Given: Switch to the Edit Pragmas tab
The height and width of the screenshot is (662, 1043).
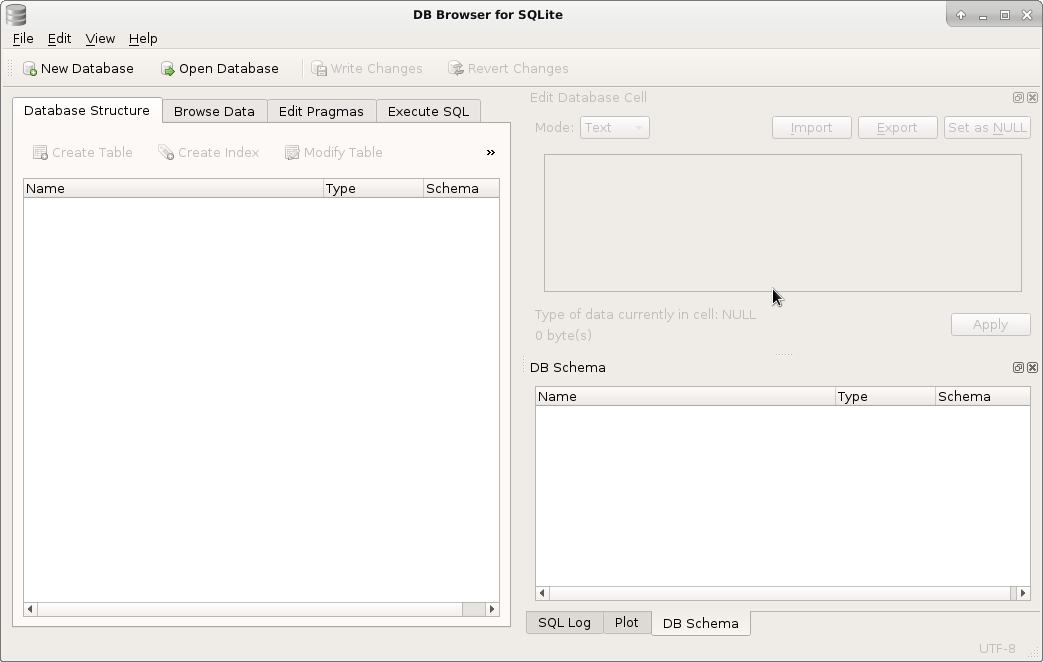Looking at the screenshot, I should pos(321,111).
